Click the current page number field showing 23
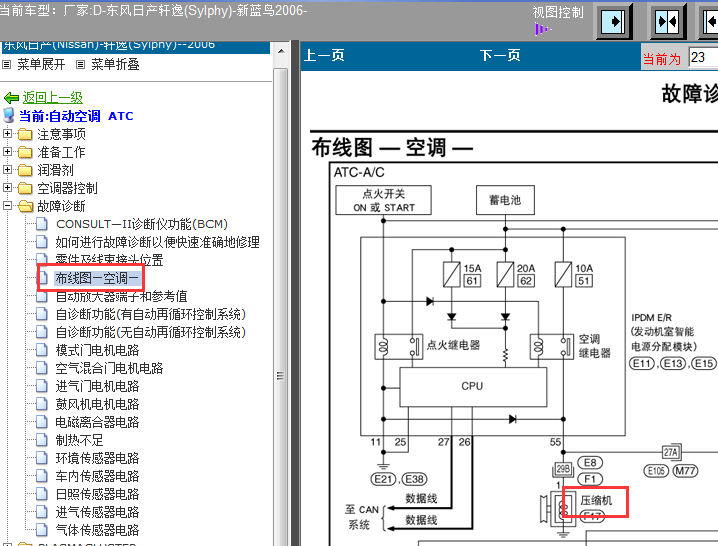 click(703, 57)
